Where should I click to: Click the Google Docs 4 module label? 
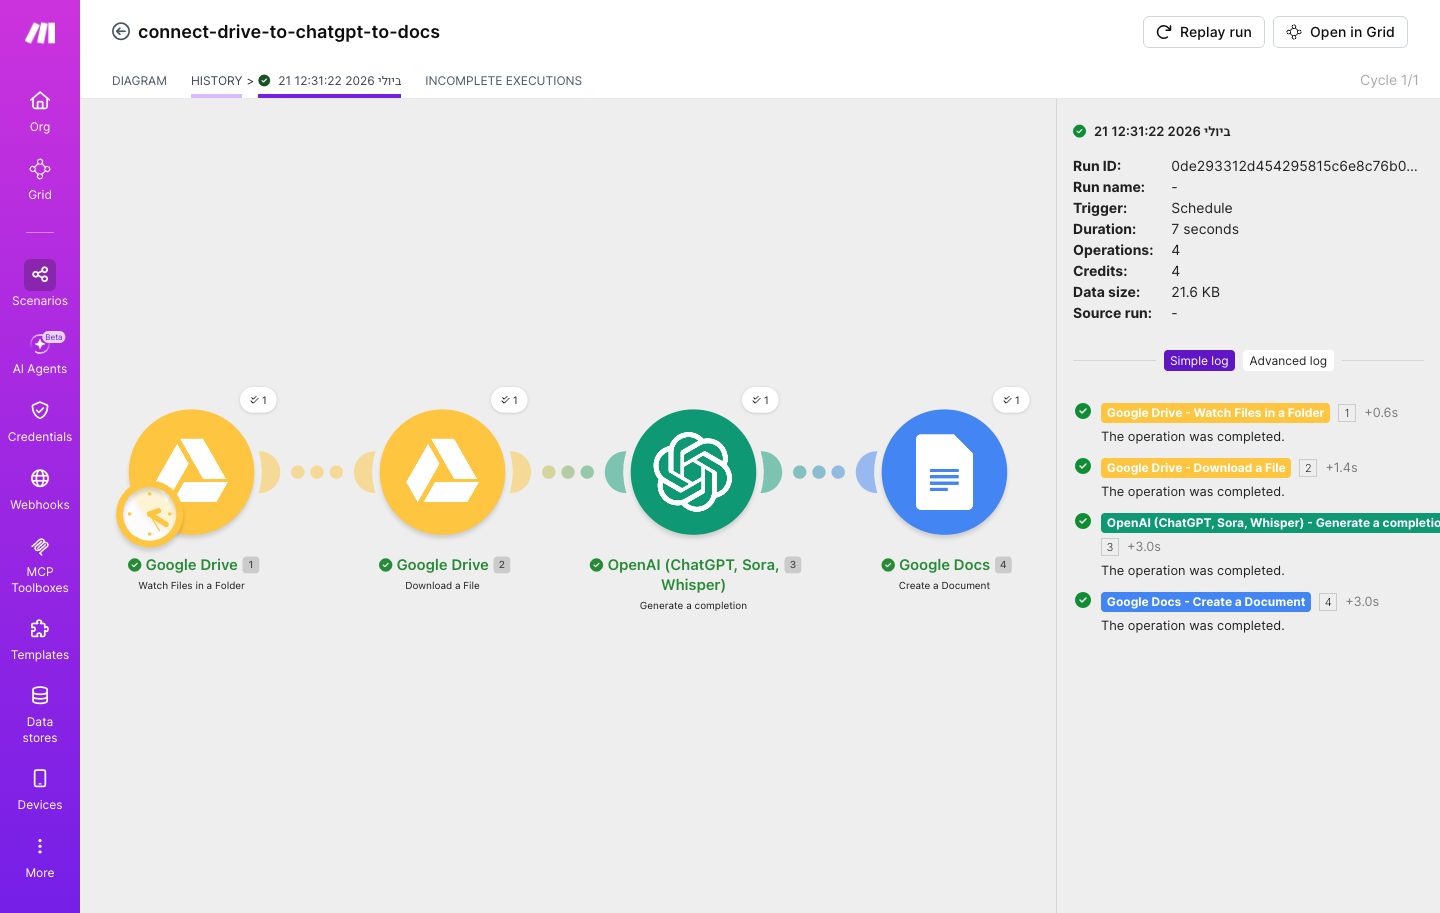coord(945,565)
